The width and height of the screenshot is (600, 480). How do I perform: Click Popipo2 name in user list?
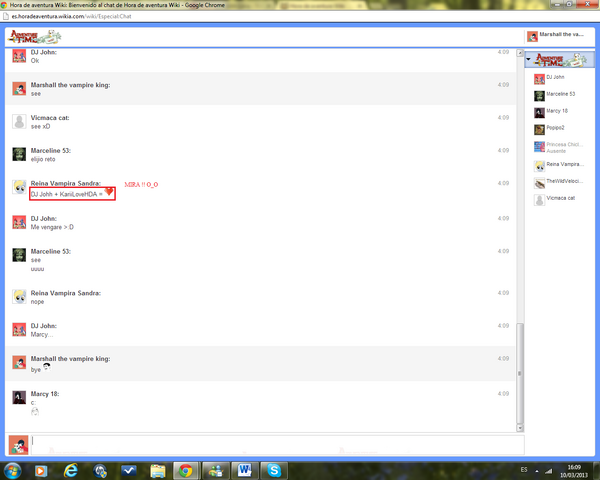click(x=555, y=127)
